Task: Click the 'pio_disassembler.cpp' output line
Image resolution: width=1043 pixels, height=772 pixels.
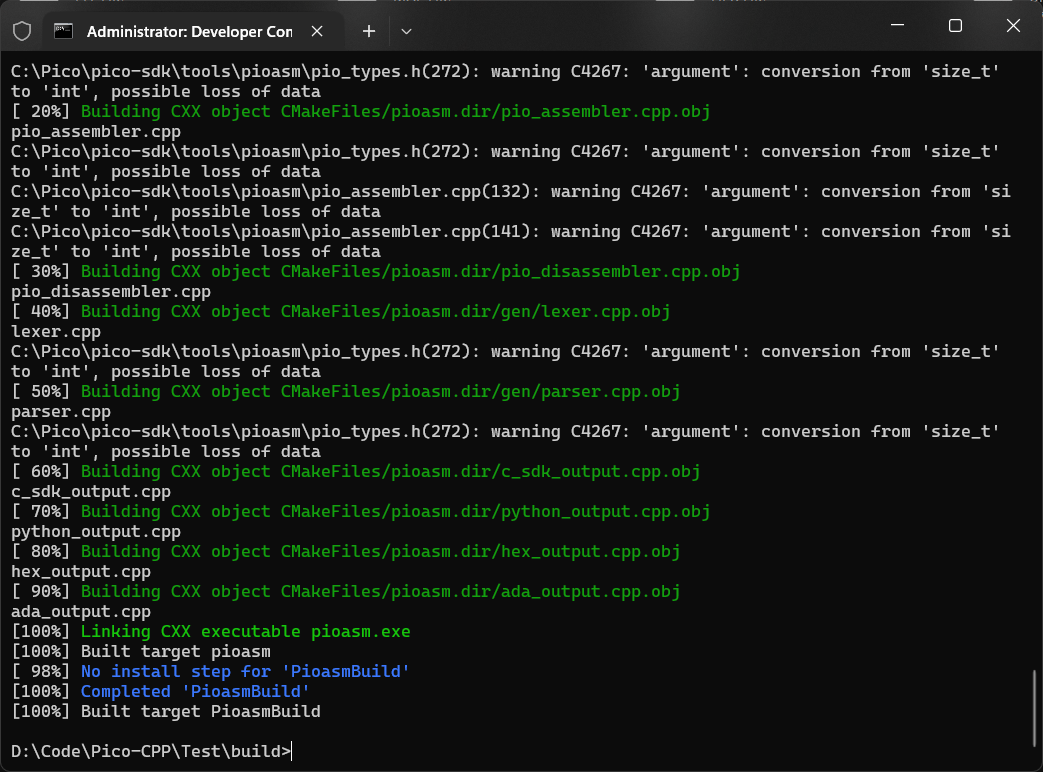Action: [x=111, y=292]
